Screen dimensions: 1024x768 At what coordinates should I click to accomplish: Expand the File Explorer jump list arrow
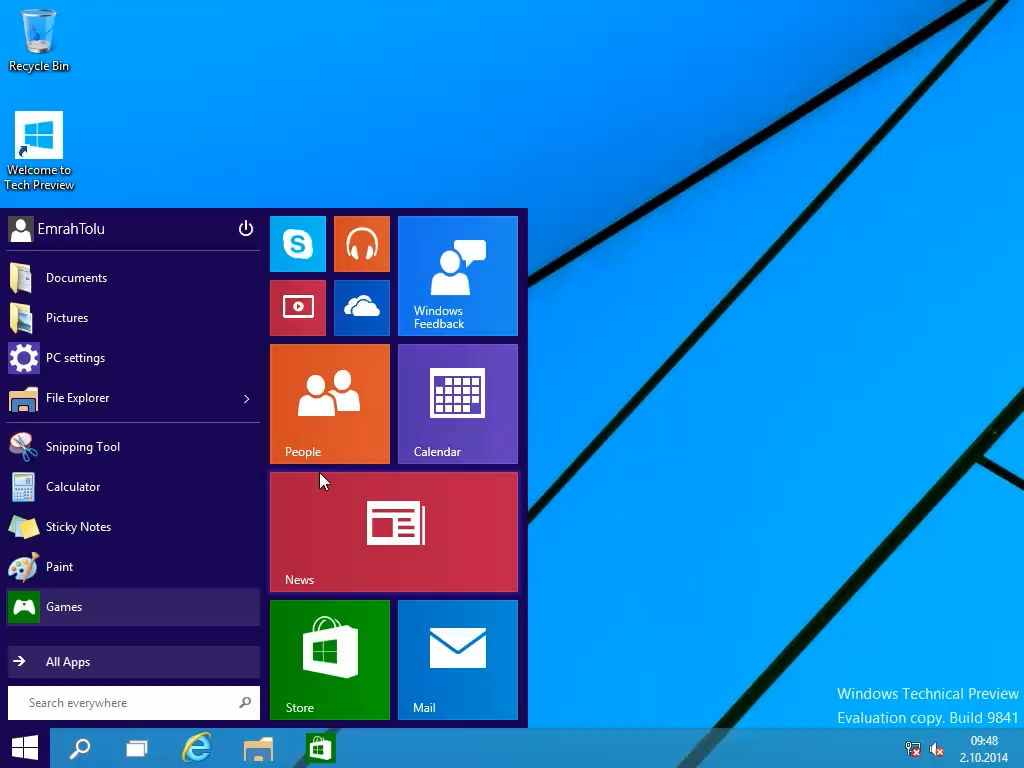246,398
